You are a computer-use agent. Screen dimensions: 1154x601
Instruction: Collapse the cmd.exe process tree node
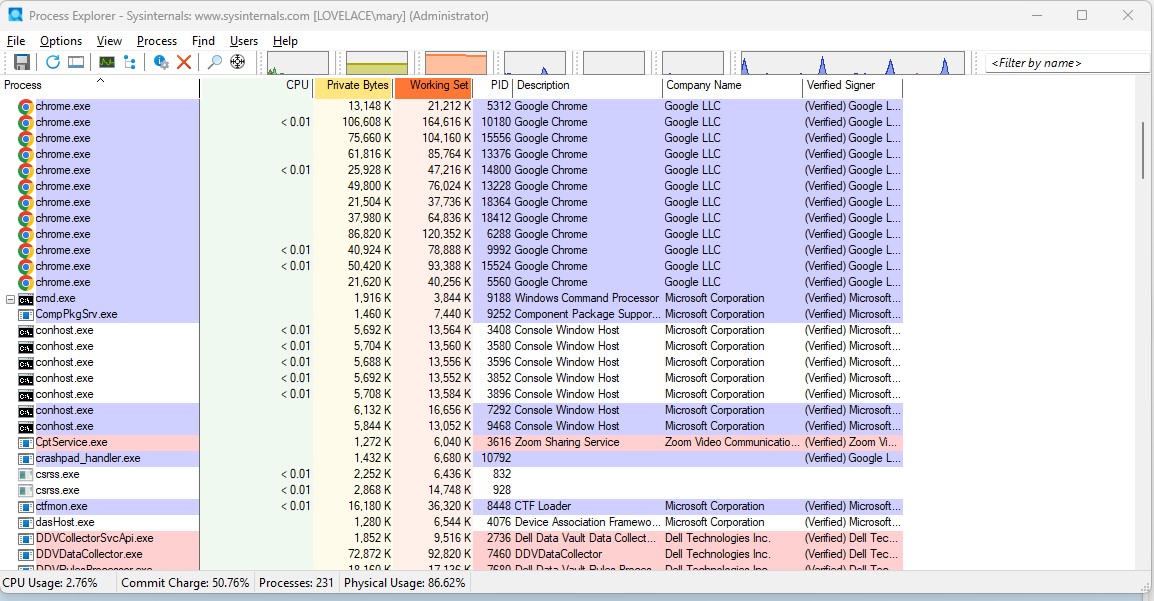(10, 299)
